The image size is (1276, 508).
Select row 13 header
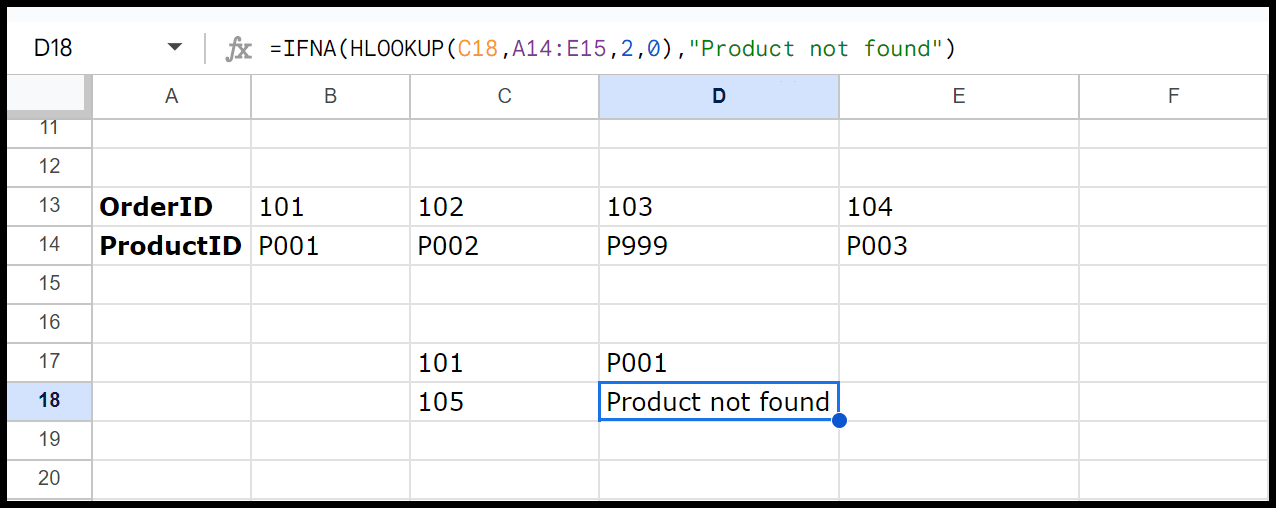tap(49, 206)
